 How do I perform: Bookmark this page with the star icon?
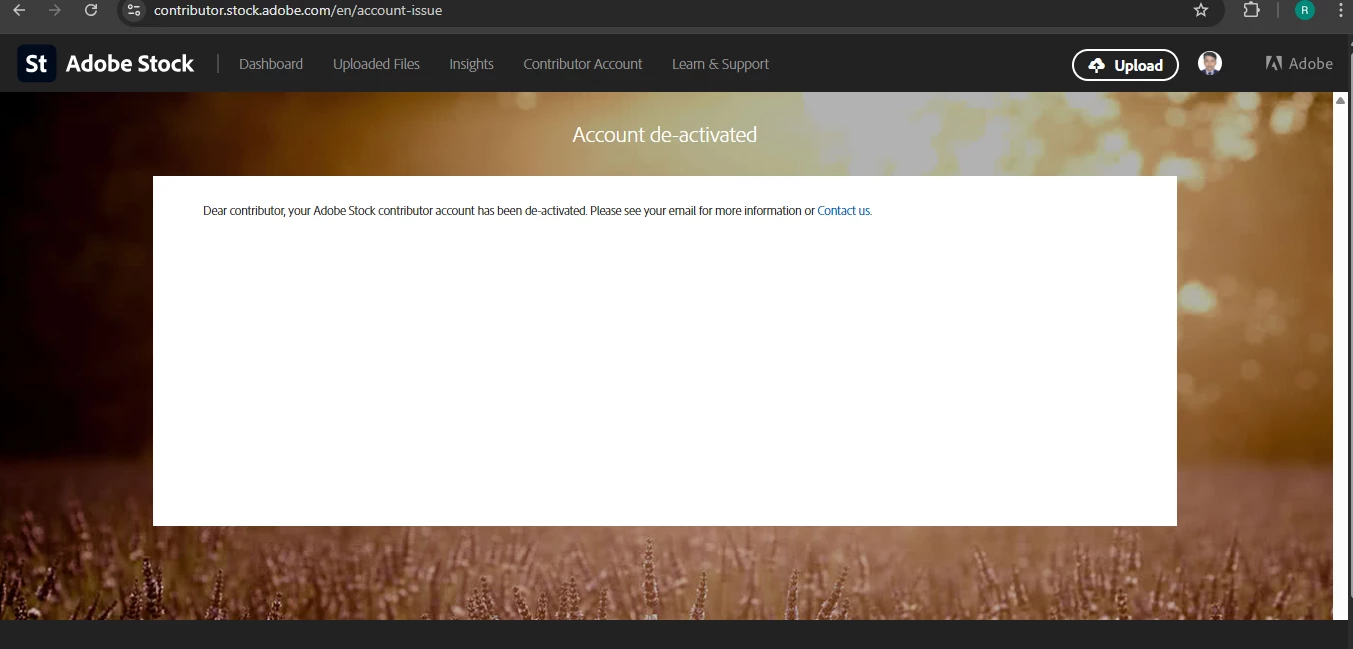pyautogui.click(x=1201, y=10)
